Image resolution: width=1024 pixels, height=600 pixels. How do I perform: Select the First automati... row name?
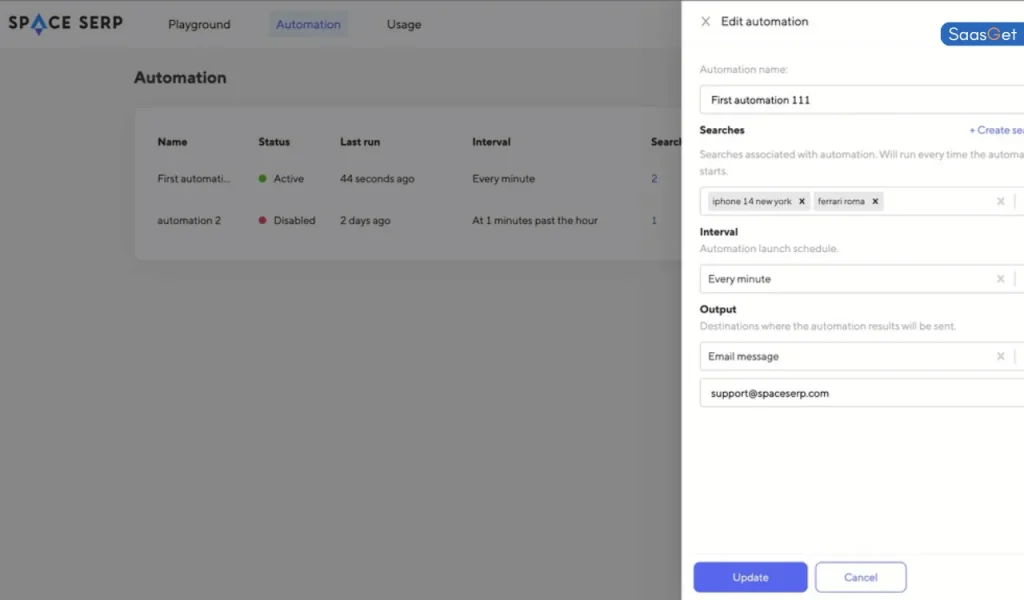(x=193, y=178)
